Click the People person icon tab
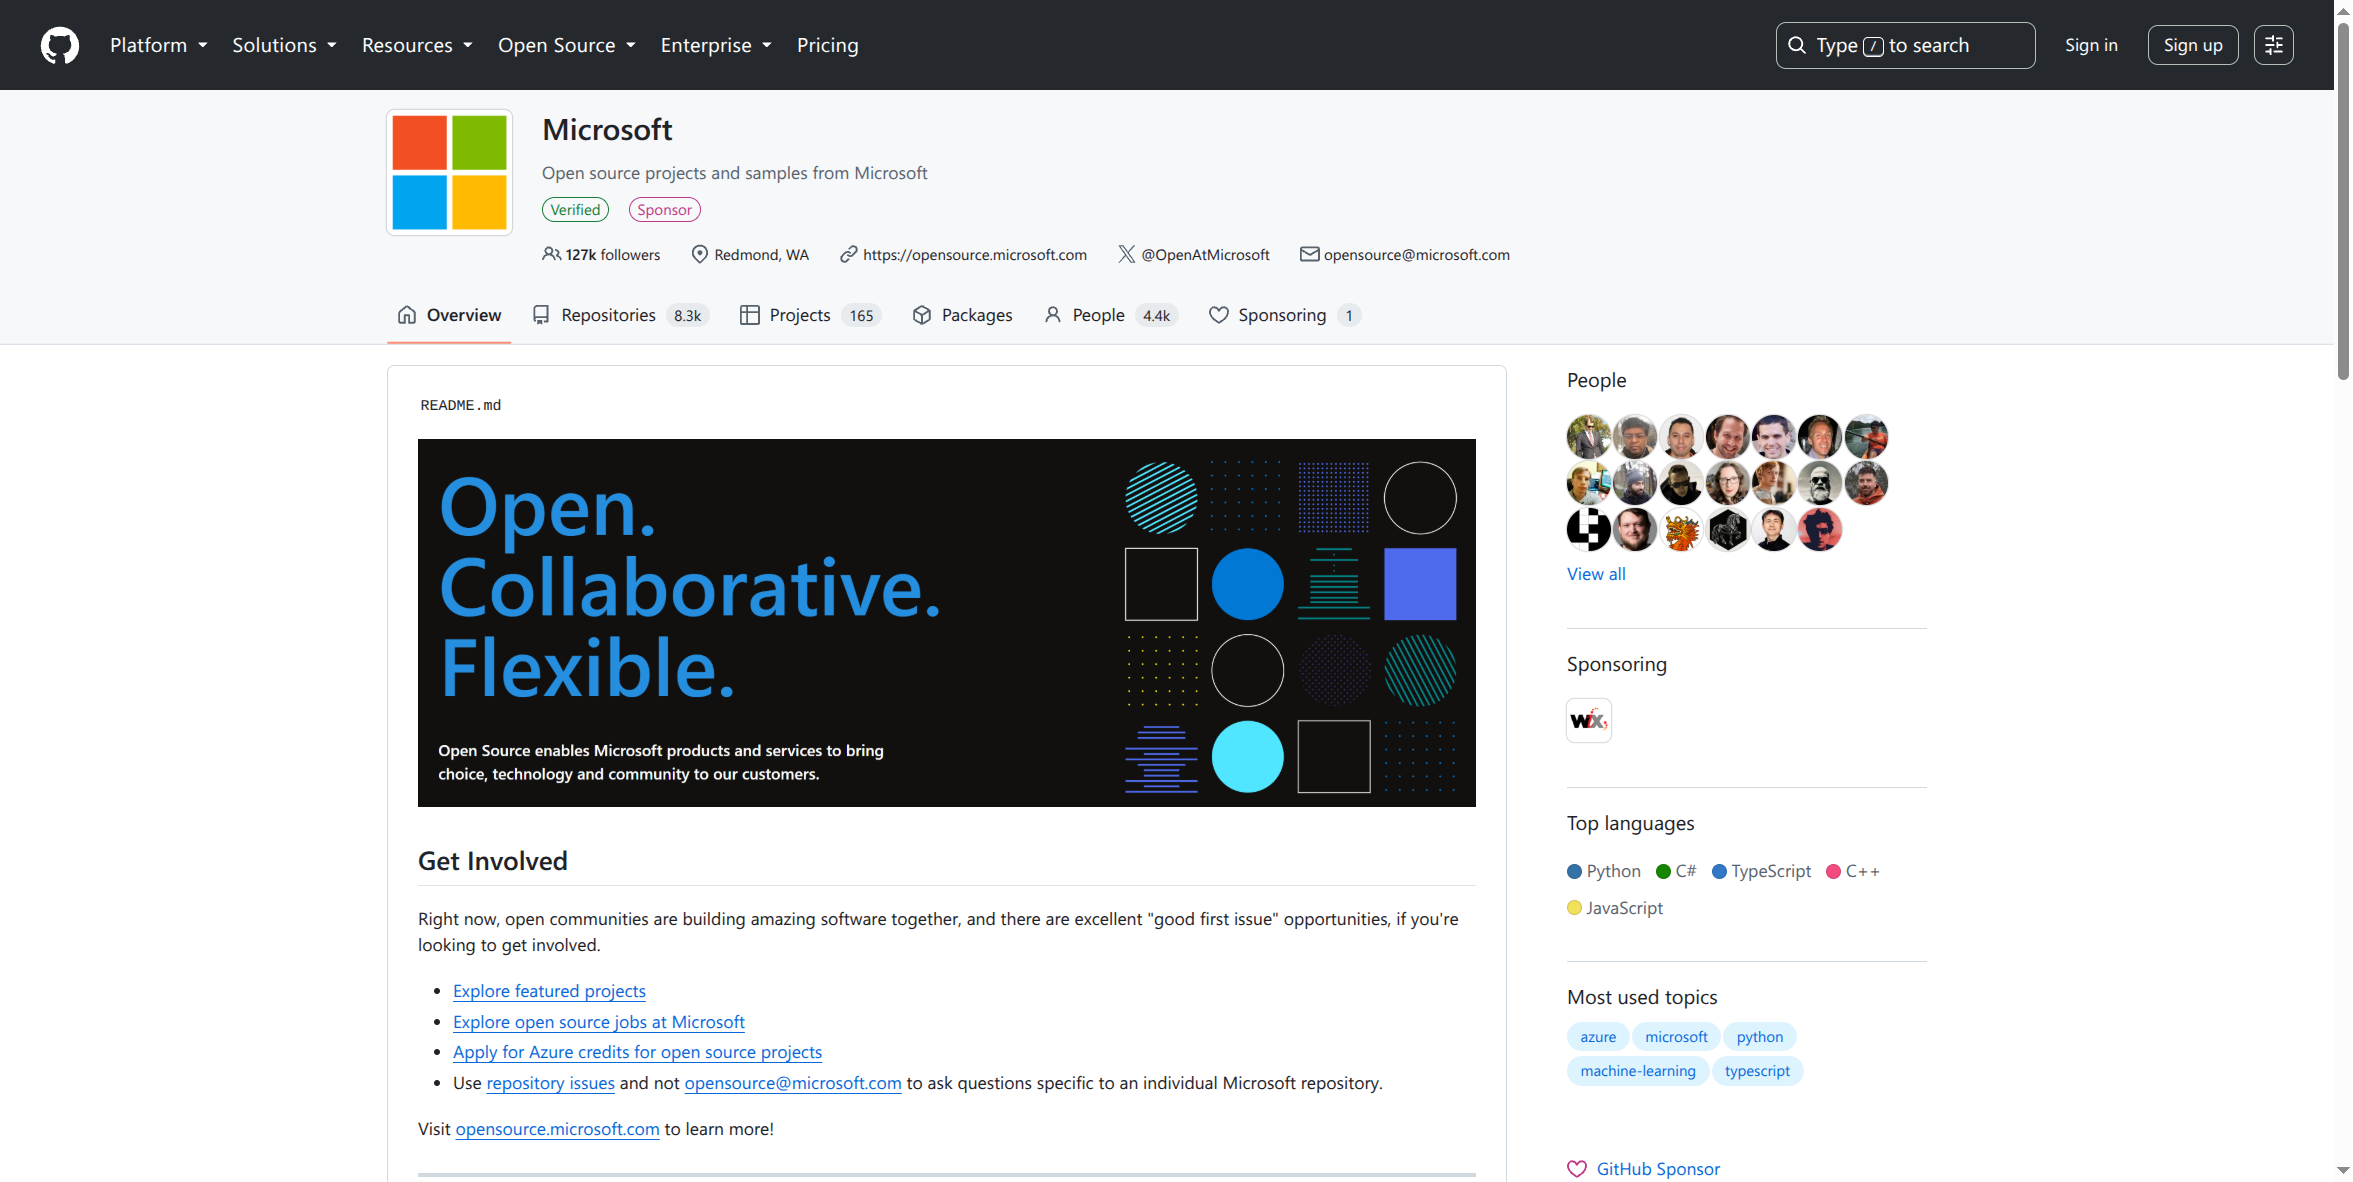2353x1182 pixels. tap(1052, 315)
